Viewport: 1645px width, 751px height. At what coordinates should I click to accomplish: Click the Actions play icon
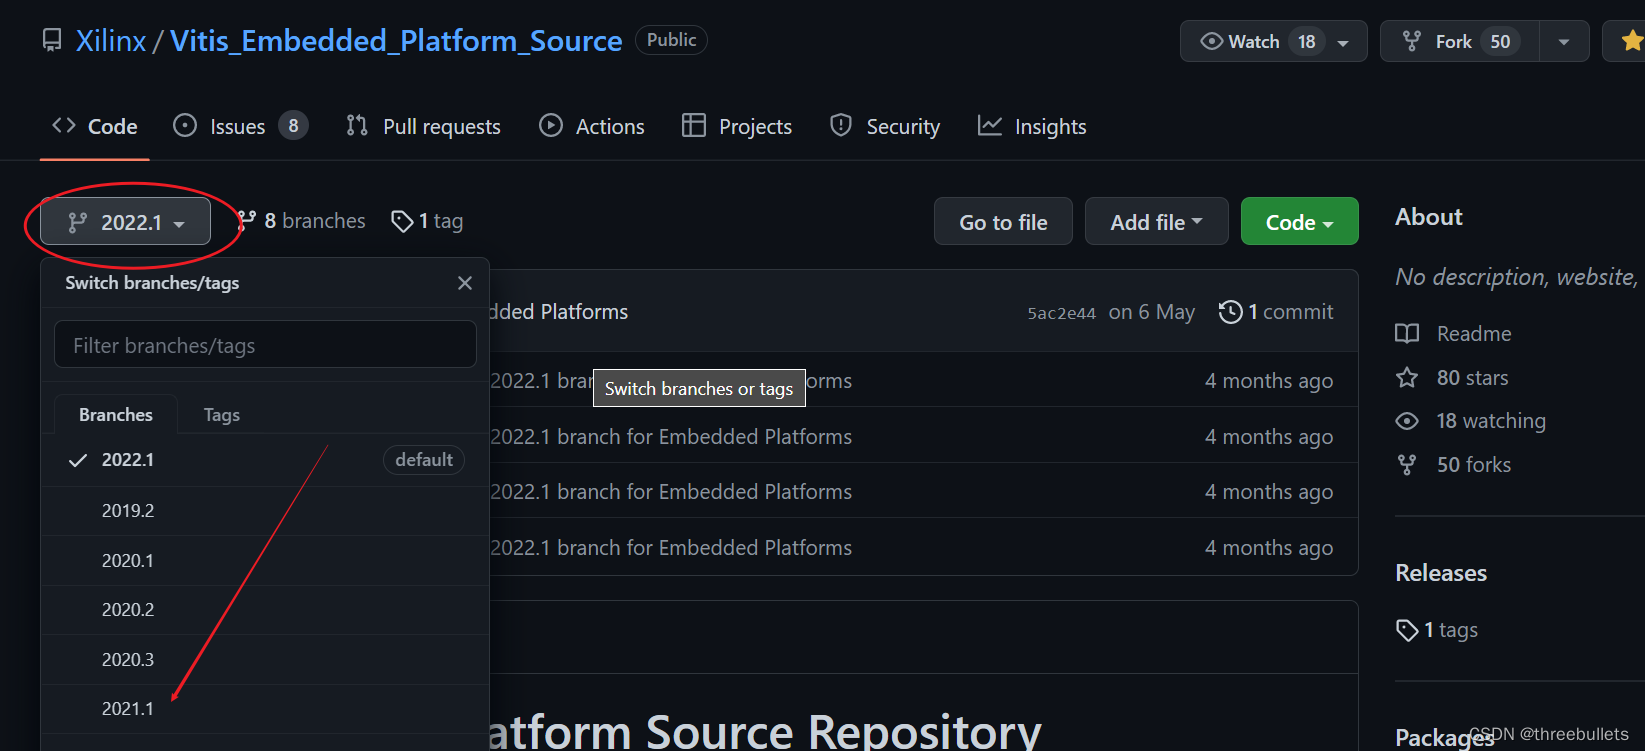coord(551,125)
